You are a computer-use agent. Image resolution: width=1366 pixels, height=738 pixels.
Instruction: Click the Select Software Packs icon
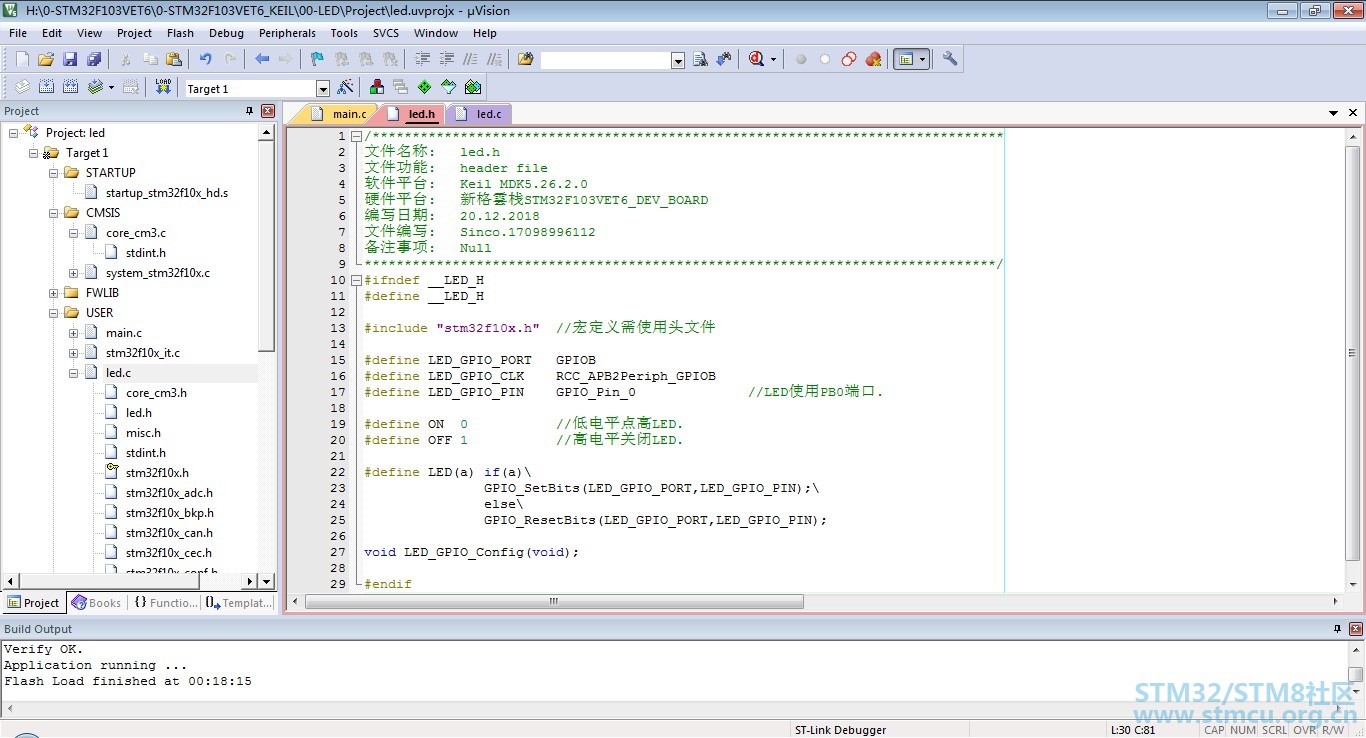coord(448,87)
